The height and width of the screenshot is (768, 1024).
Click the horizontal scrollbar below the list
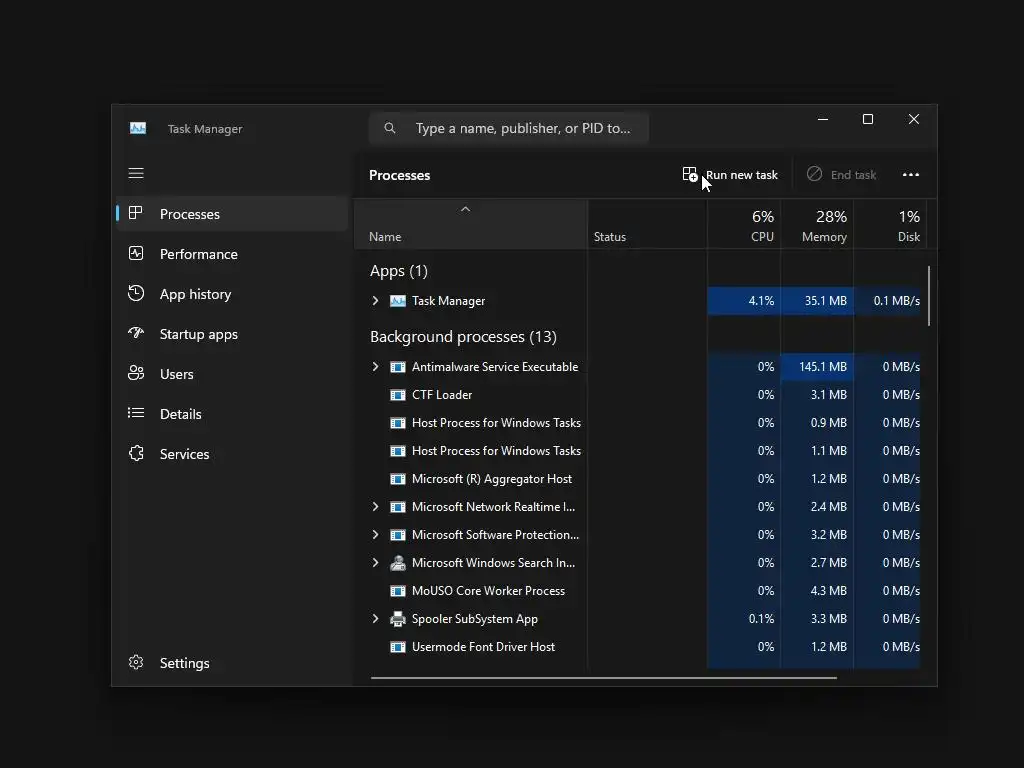pyautogui.click(x=603, y=678)
